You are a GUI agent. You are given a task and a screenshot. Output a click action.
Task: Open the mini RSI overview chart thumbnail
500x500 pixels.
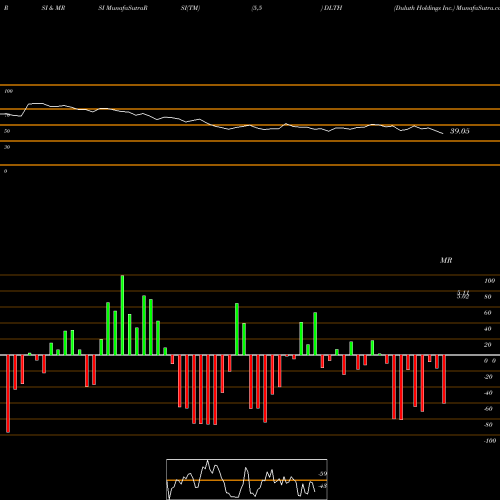pyautogui.click(x=247, y=479)
